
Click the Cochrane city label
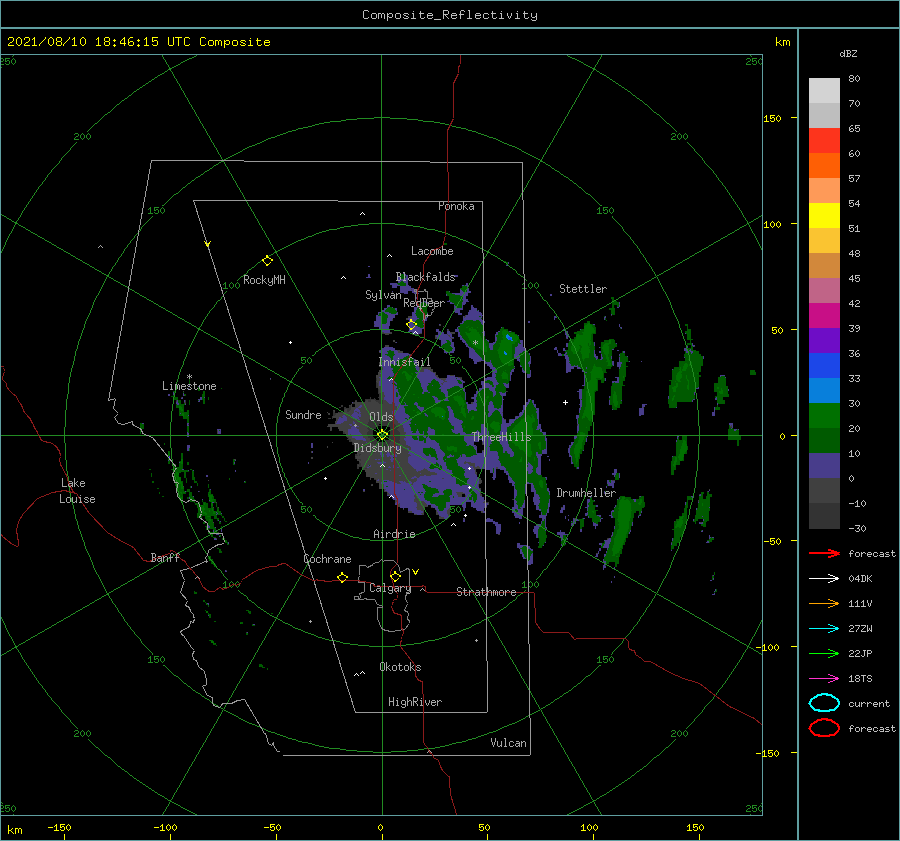point(327,559)
